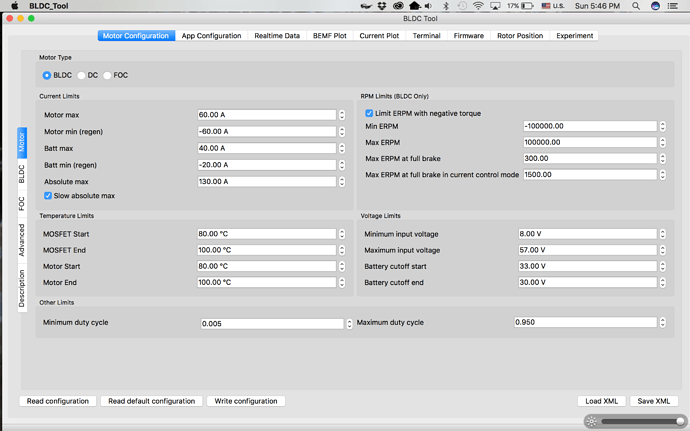Open the vertical BLDC side tab
Viewport: 690px width, 431px height.
point(22,173)
